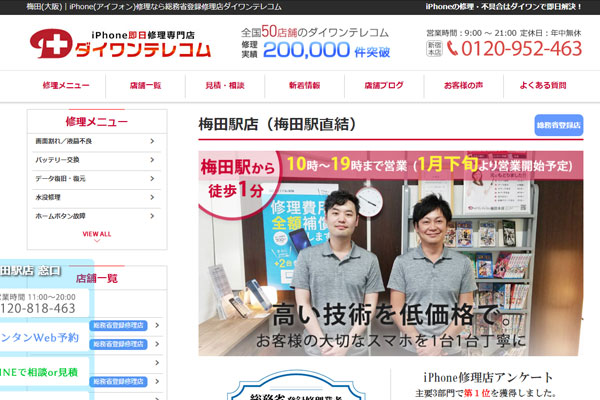Image resolution: width=600 pixels, height=400 pixels.
Task: Click the 0120-818-463 number in the floating panel
Action: pyautogui.click(x=38, y=309)
